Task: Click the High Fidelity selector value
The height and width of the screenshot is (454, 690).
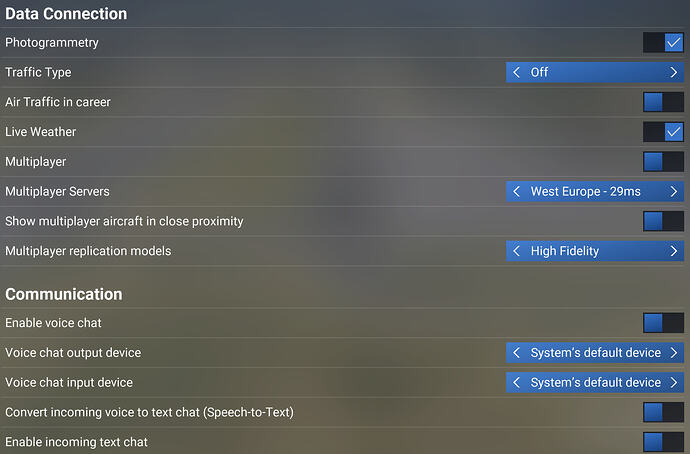Action: coord(565,251)
